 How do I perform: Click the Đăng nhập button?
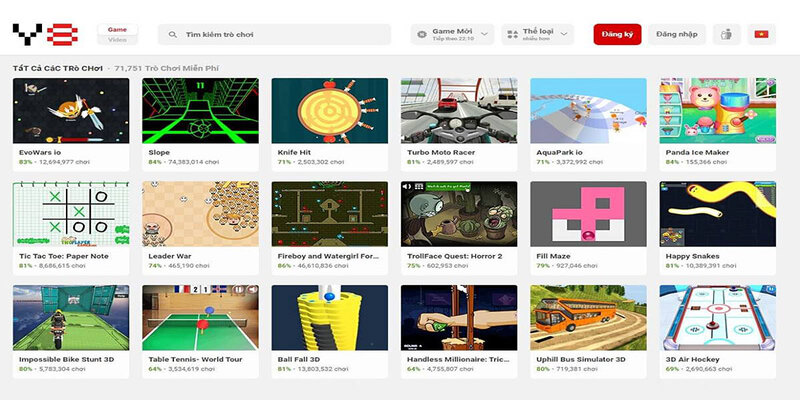point(676,35)
